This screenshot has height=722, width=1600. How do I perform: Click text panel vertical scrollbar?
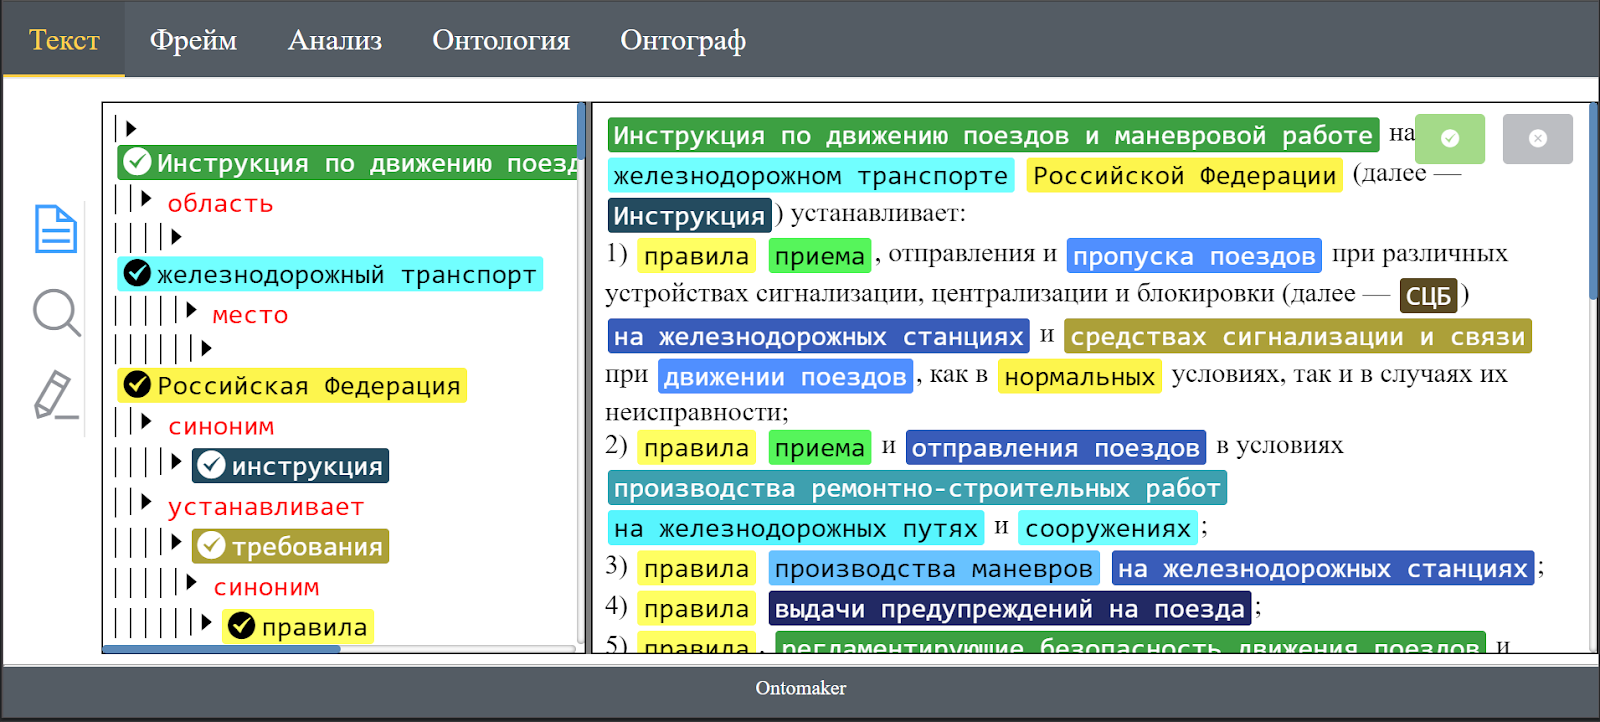1593,200
